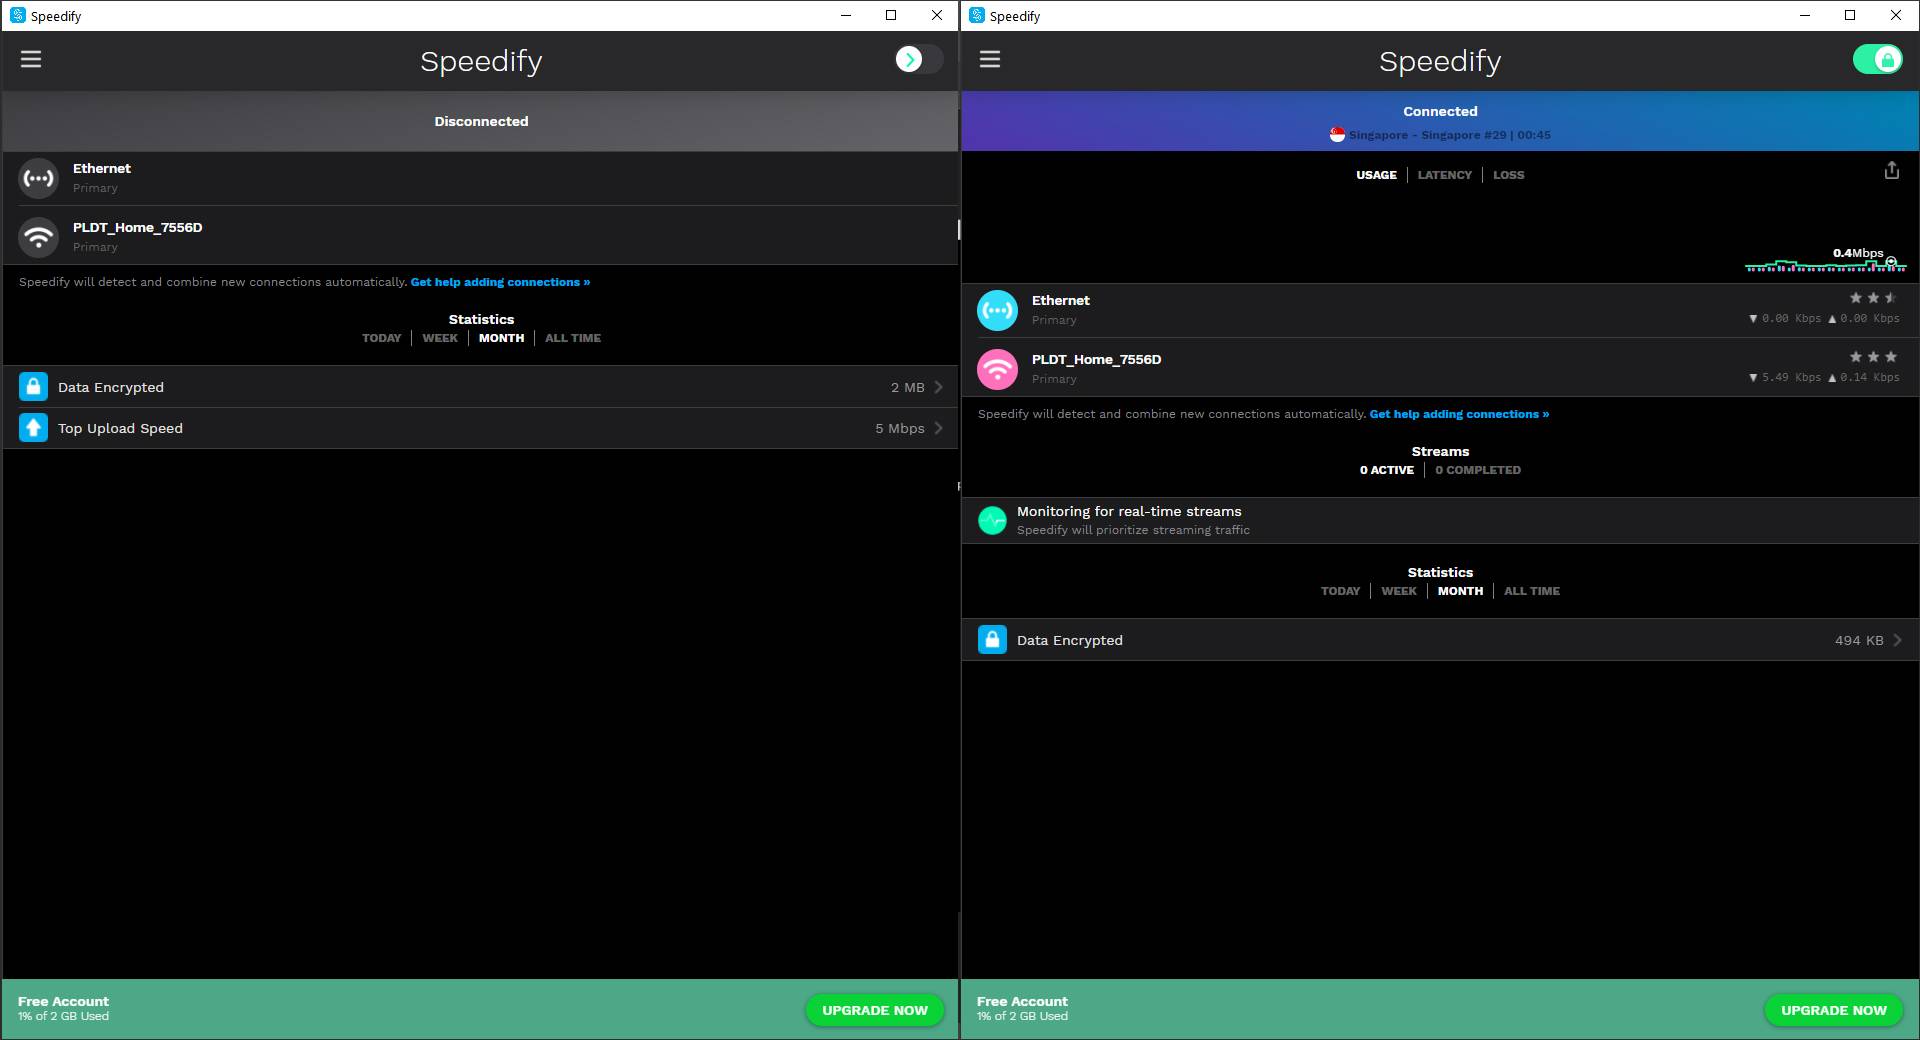This screenshot has width=1920, height=1040.
Task: Click the blue Ethernet icon in right window
Action: coord(997,311)
